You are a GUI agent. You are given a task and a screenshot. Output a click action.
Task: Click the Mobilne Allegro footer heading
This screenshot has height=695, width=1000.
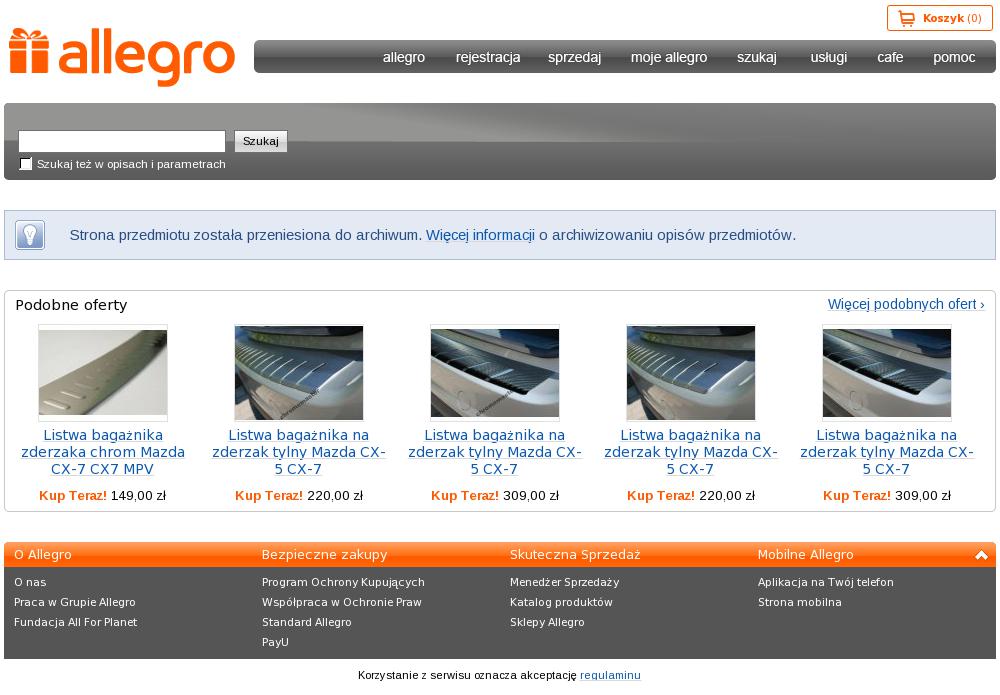[805, 555]
